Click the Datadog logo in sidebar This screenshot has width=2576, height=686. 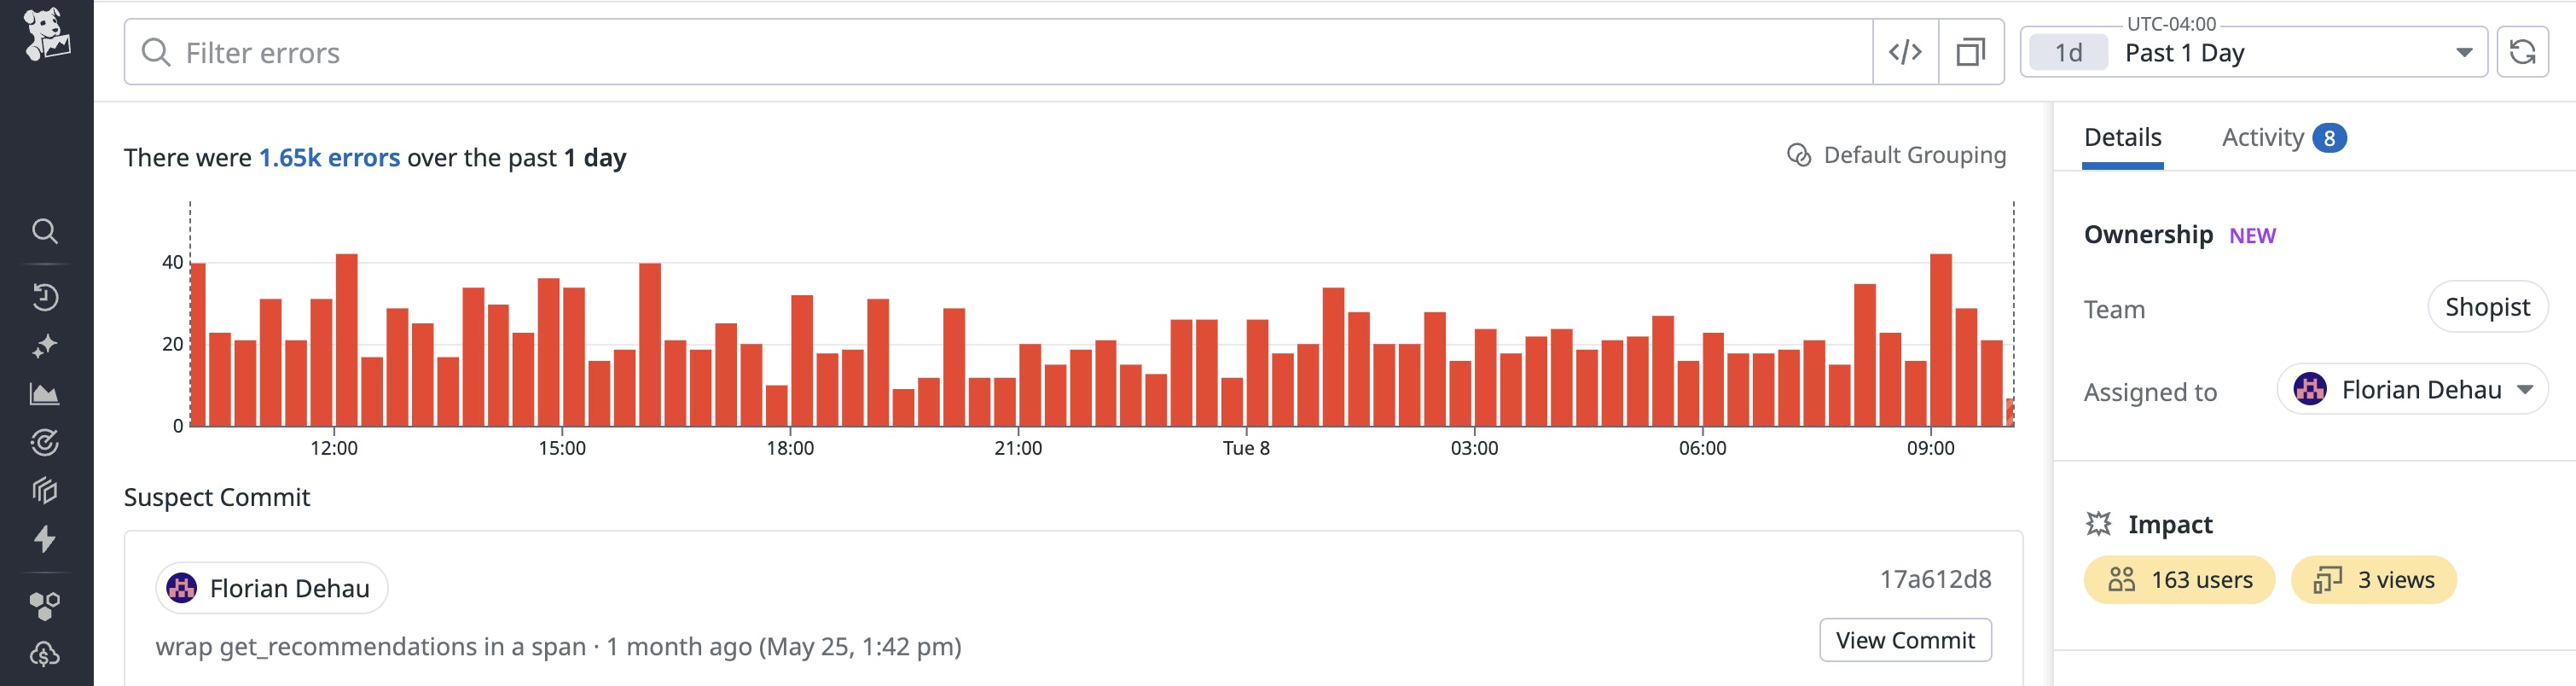tap(46, 34)
